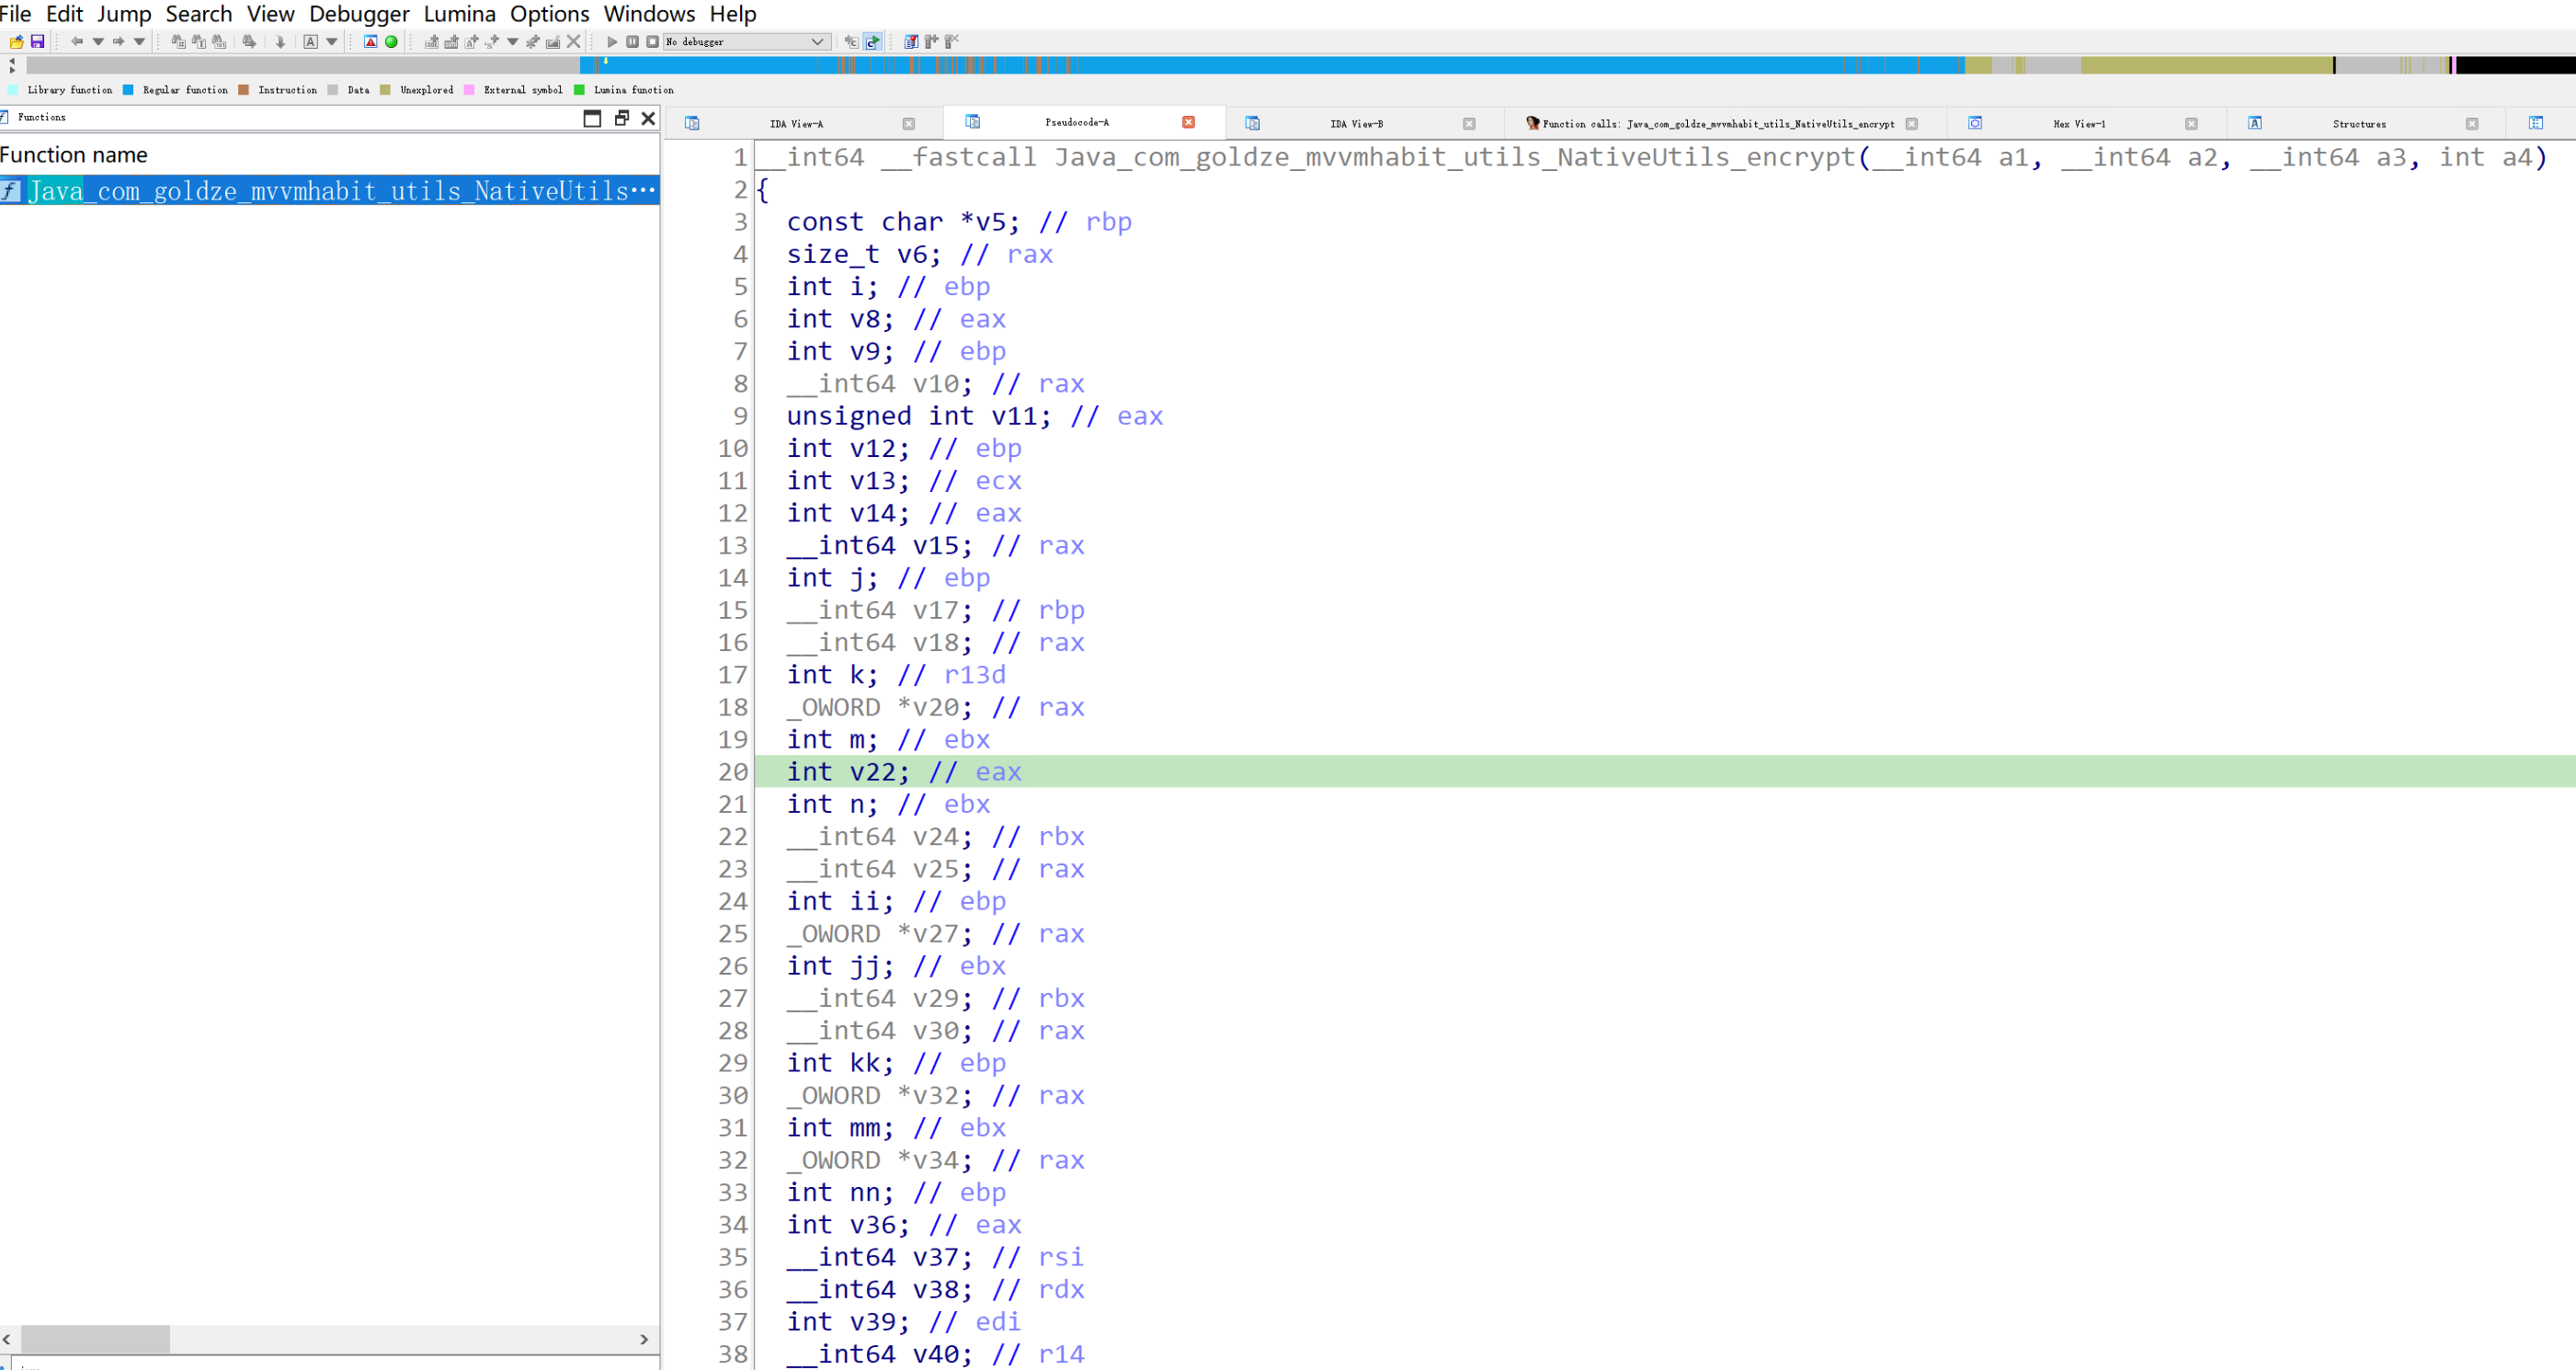This screenshot has height=1370, width=2576.
Task: Click the green circle toolbar icon
Action: pyautogui.click(x=391, y=41)
